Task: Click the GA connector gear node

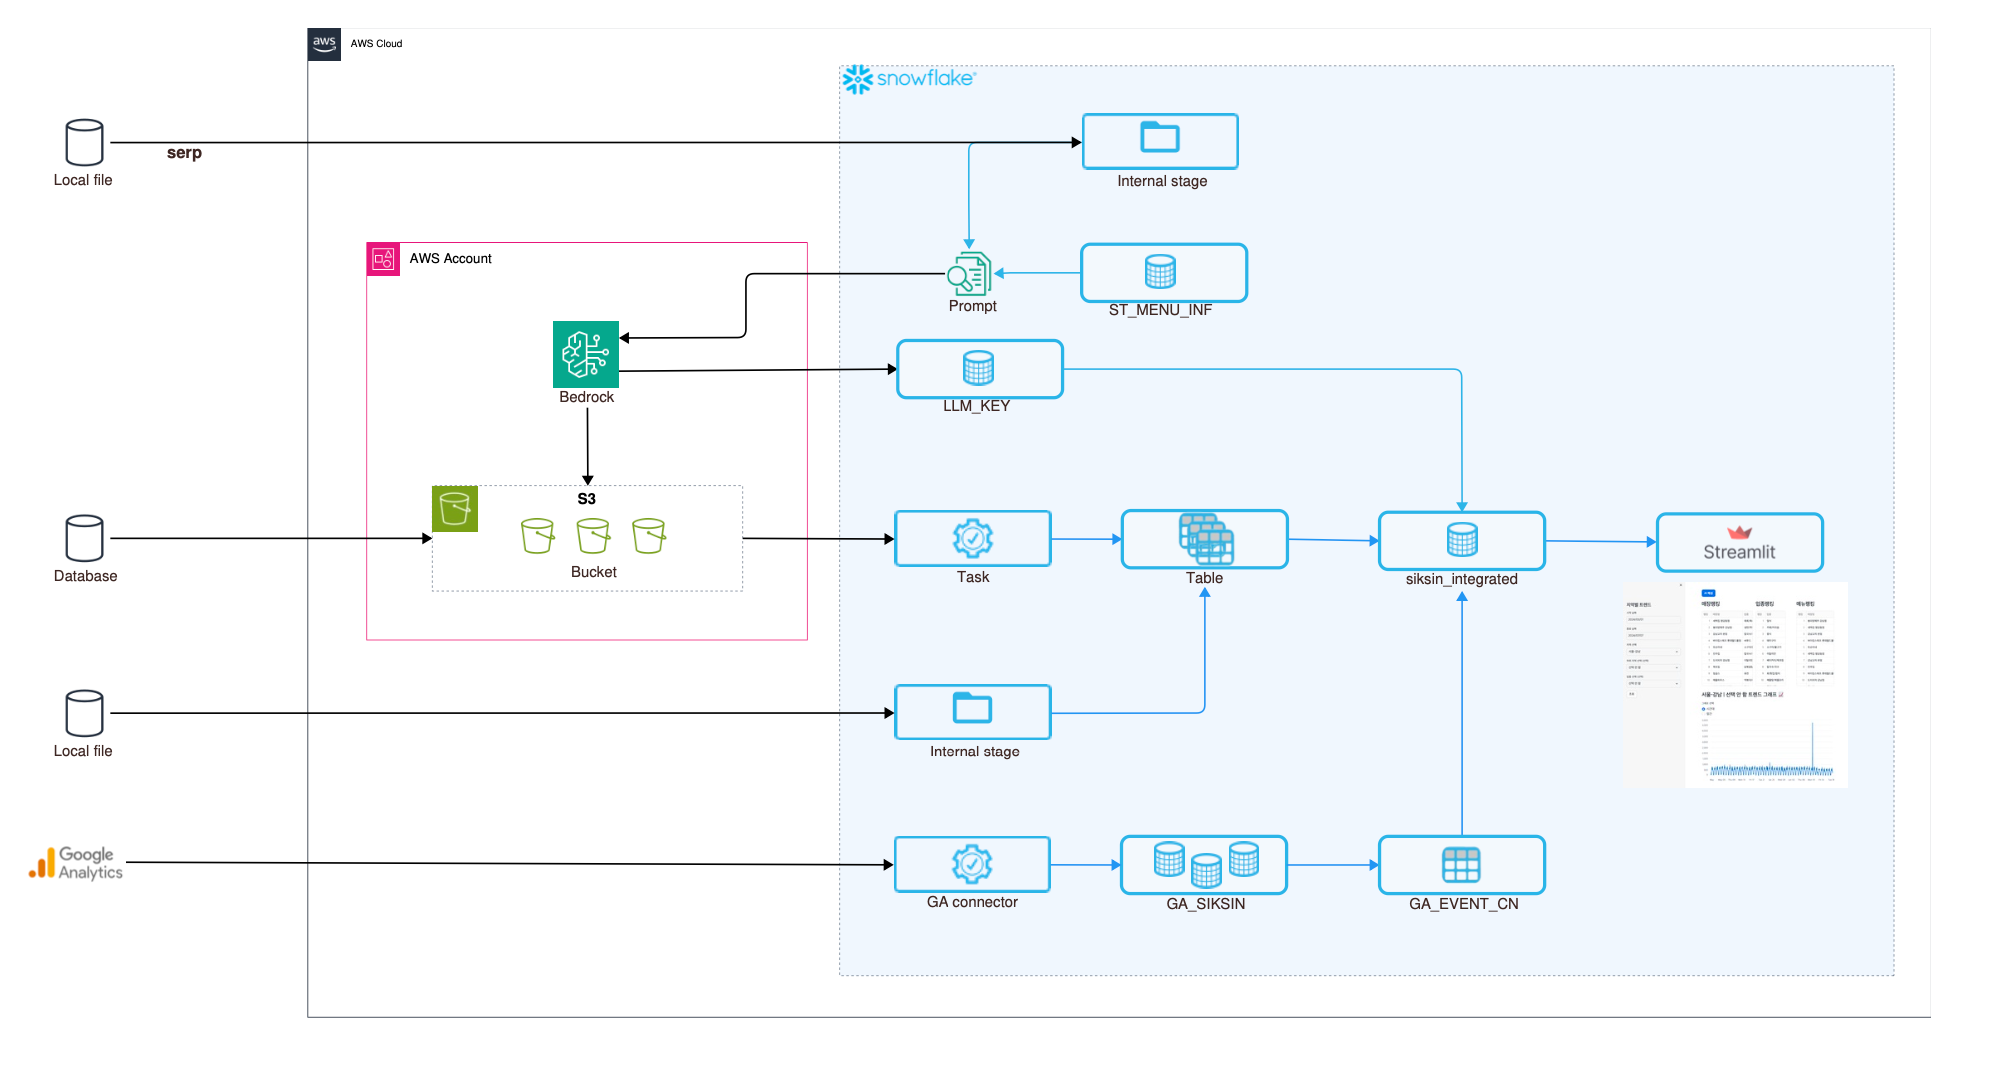Action: click(x=972, y=864)
